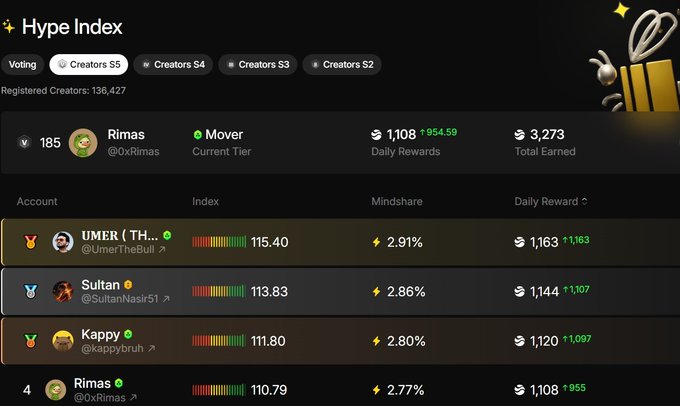Click the gold medal icon for UMER
This screenshot has width=680, height=406.
(x=30, y=242)
